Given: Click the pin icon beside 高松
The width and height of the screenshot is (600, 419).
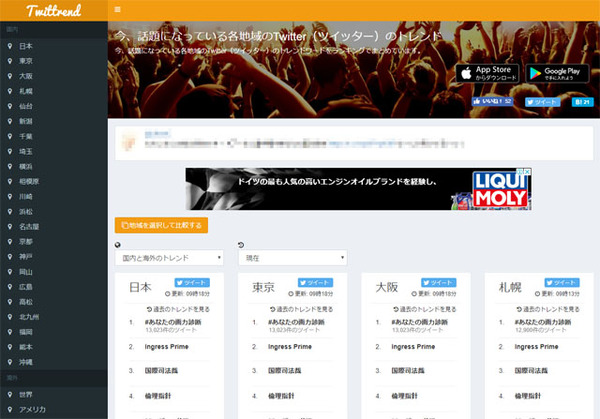Looking at the screenshot, I should pyautogui.click(x=10, y=302).
